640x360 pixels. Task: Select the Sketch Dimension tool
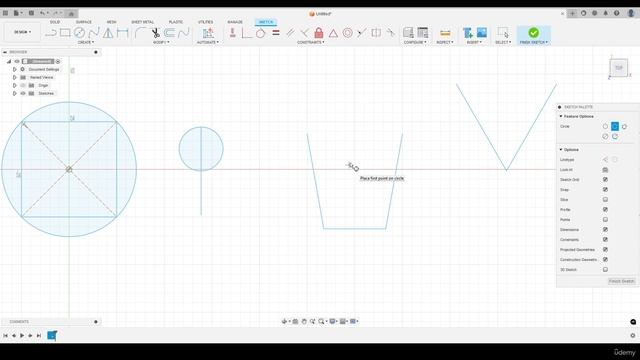click(x=122, y=33)
